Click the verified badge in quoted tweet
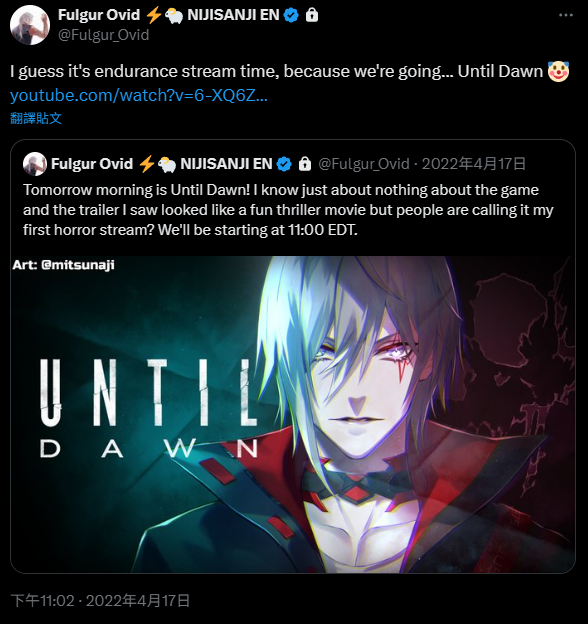 click(284, 164)
